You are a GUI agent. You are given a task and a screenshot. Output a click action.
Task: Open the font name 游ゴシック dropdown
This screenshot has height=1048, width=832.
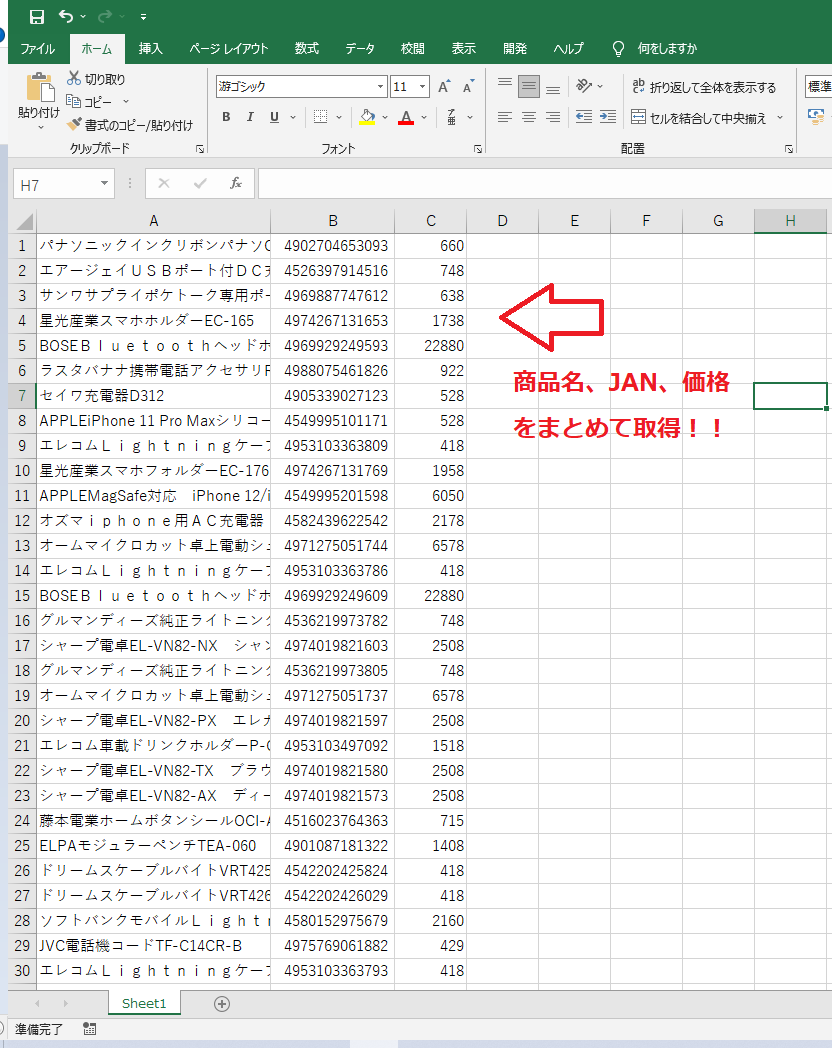click(380, 87)
